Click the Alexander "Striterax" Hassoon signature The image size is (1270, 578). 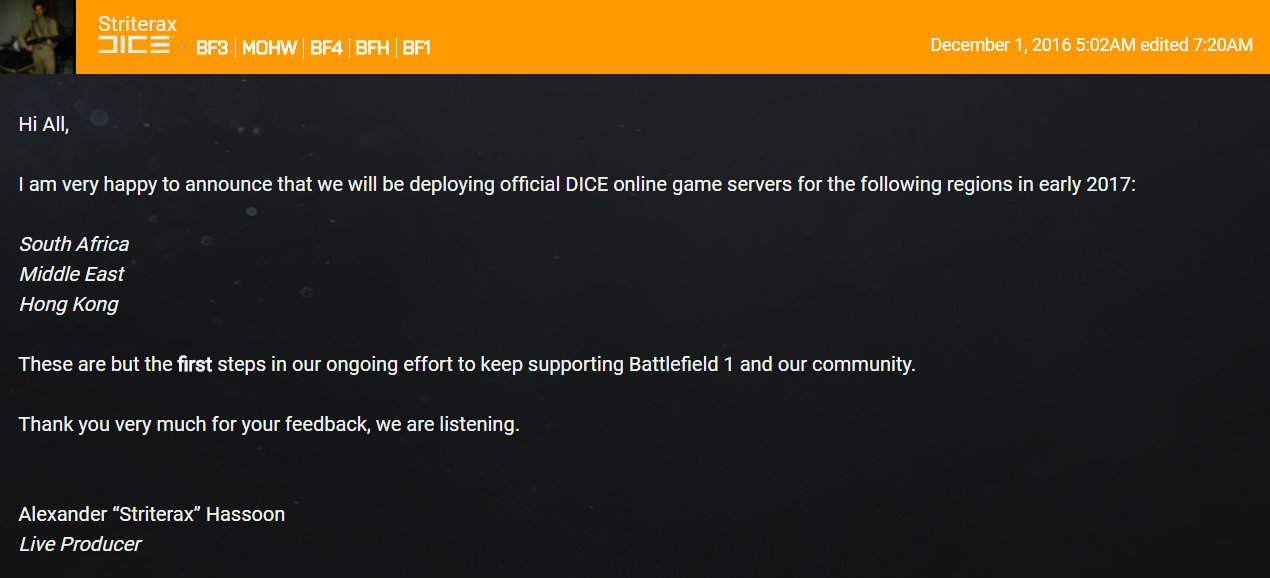[x=152, y=514]
